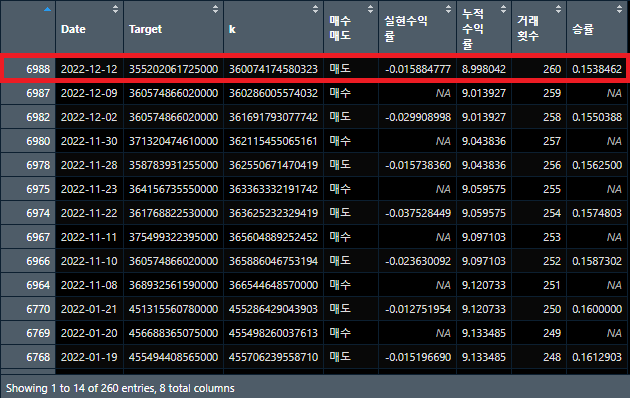Click trade count 260

point(552,69)
